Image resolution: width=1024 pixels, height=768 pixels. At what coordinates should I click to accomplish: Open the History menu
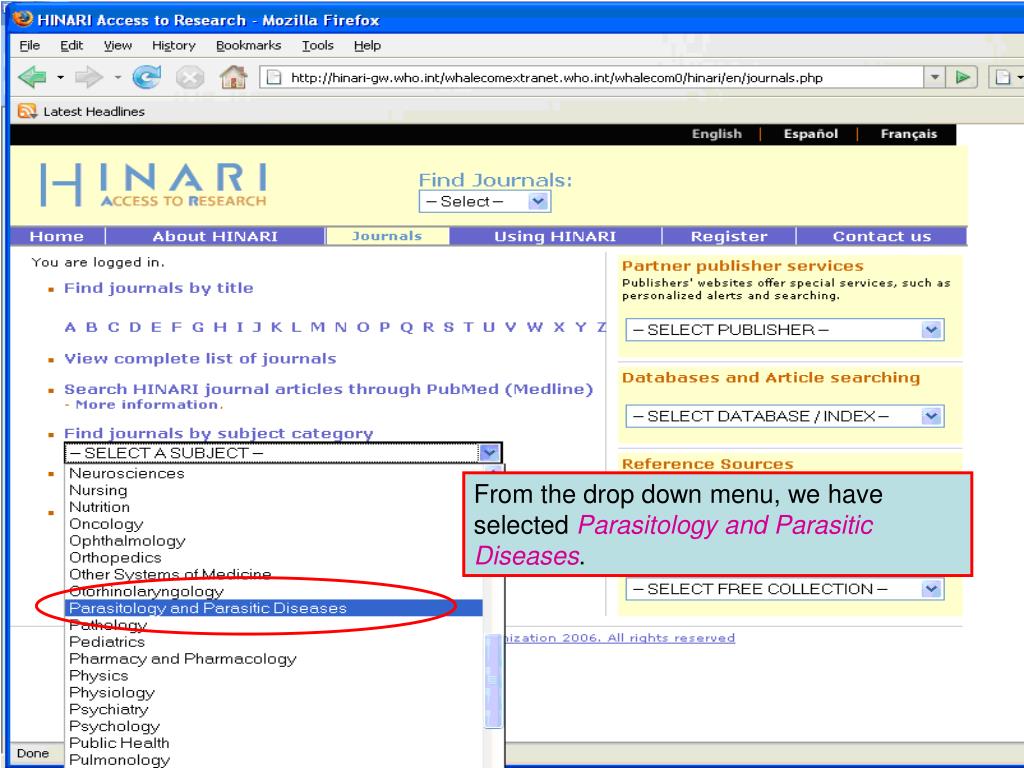[x=174, y=45]
